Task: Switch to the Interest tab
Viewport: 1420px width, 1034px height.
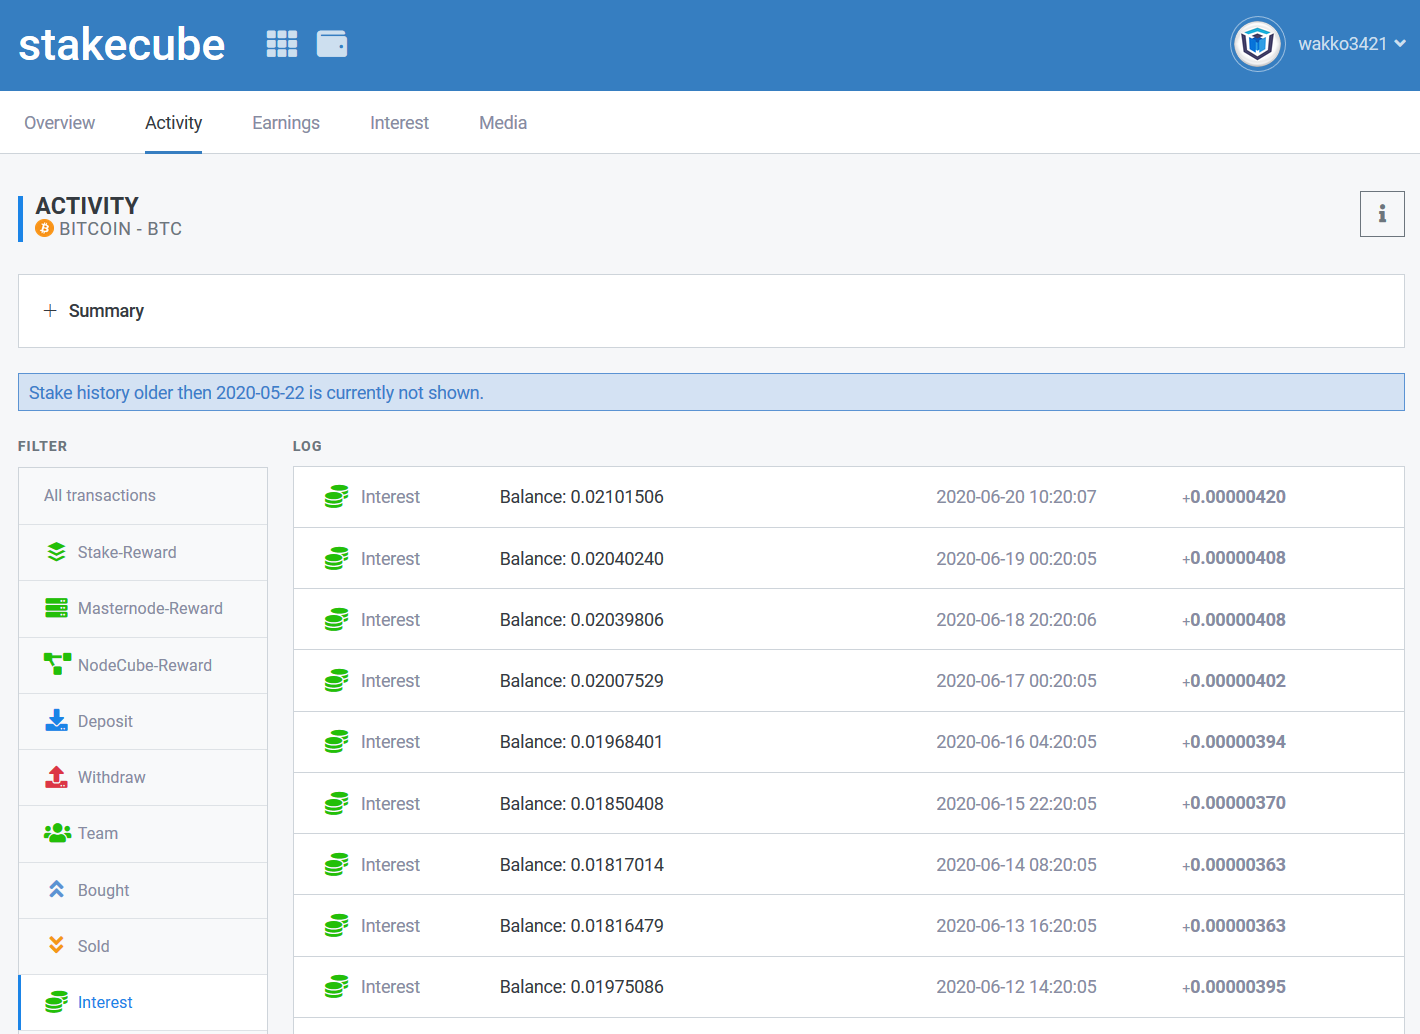Action: pyautogui.click(x=399, y=123)
